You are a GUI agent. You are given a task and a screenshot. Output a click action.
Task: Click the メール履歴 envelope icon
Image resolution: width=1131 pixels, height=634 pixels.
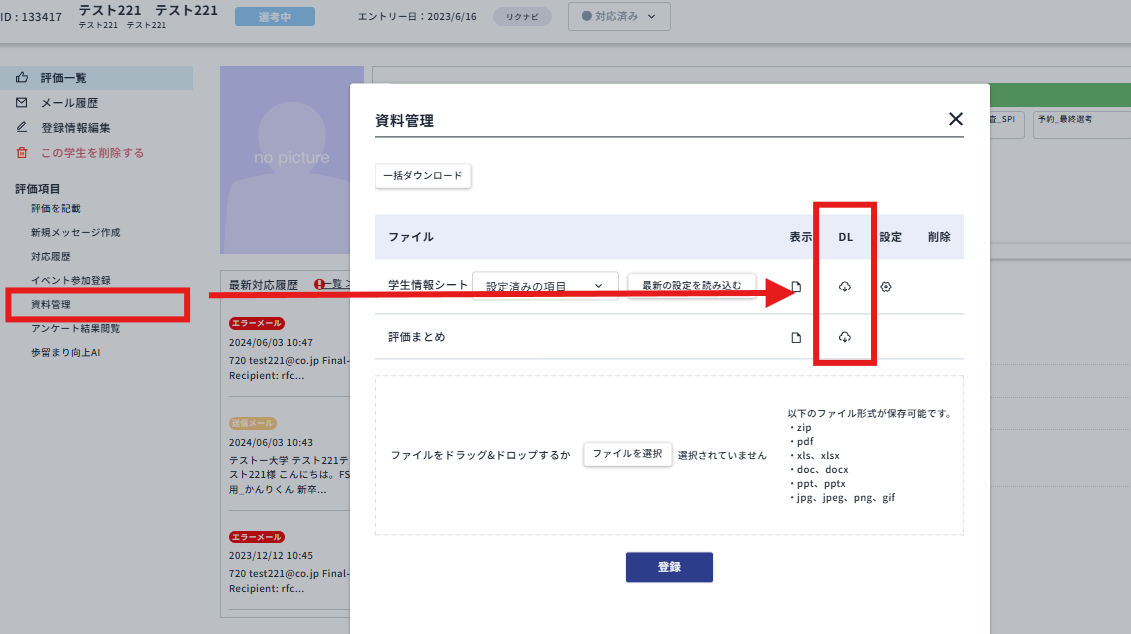pyautogui.click(x=22, y=103)
